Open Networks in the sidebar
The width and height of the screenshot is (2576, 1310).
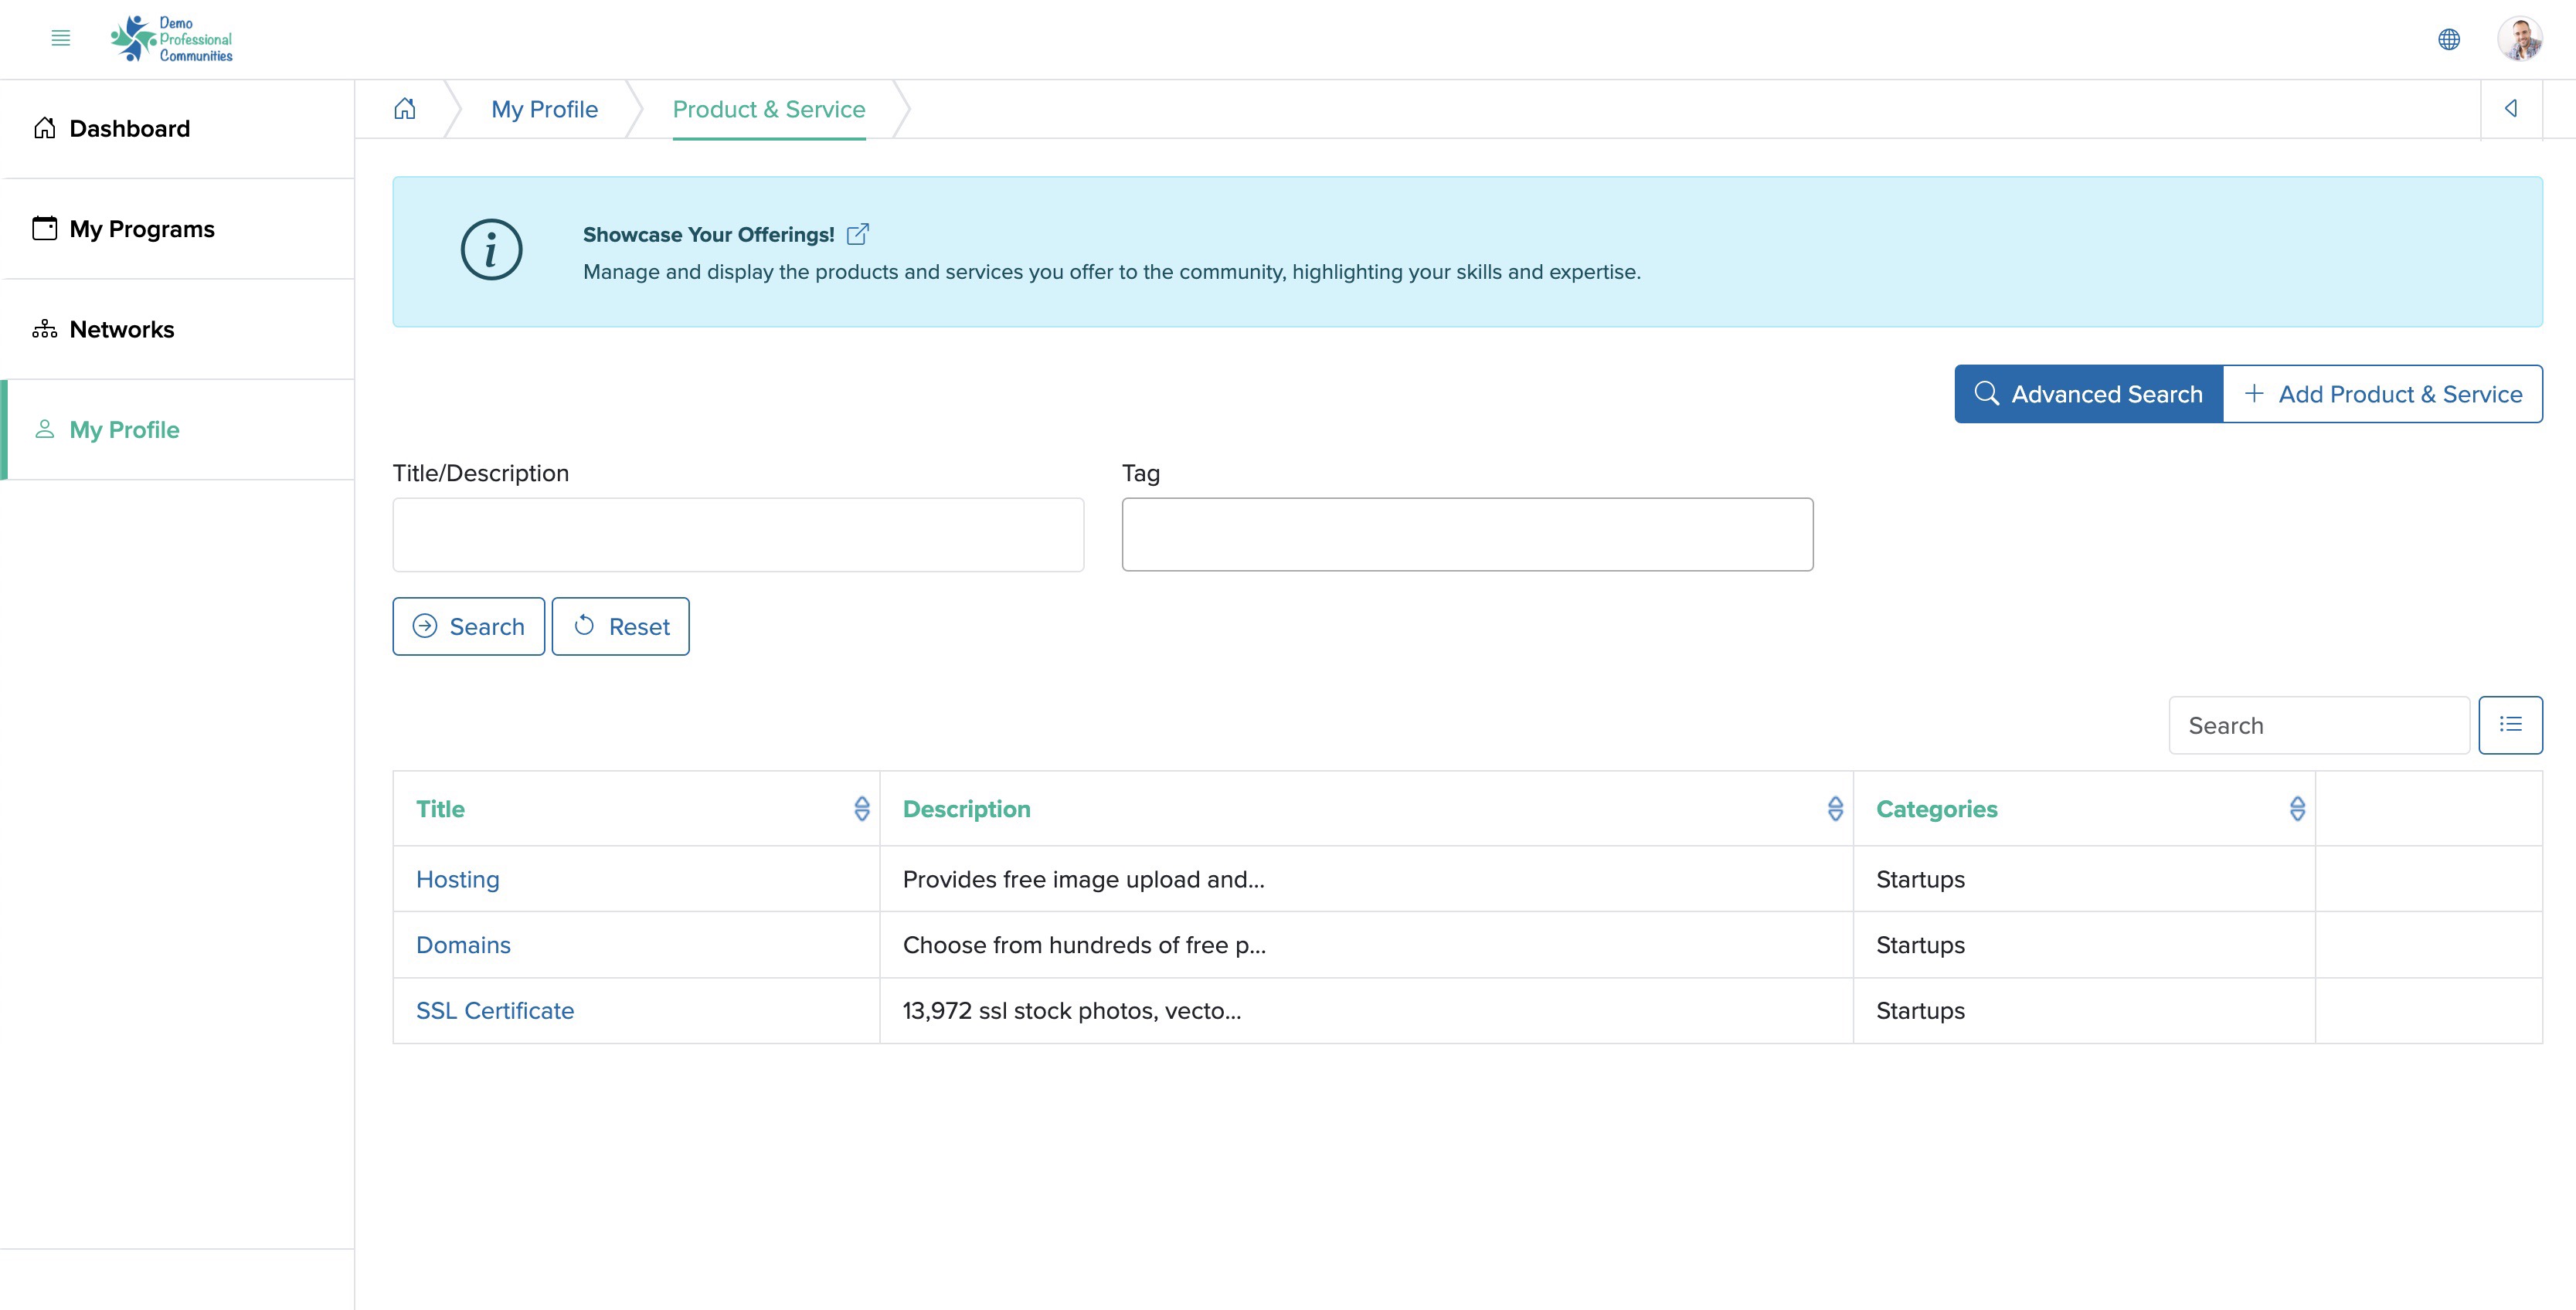pyautogui.click(x=178, y=329)
